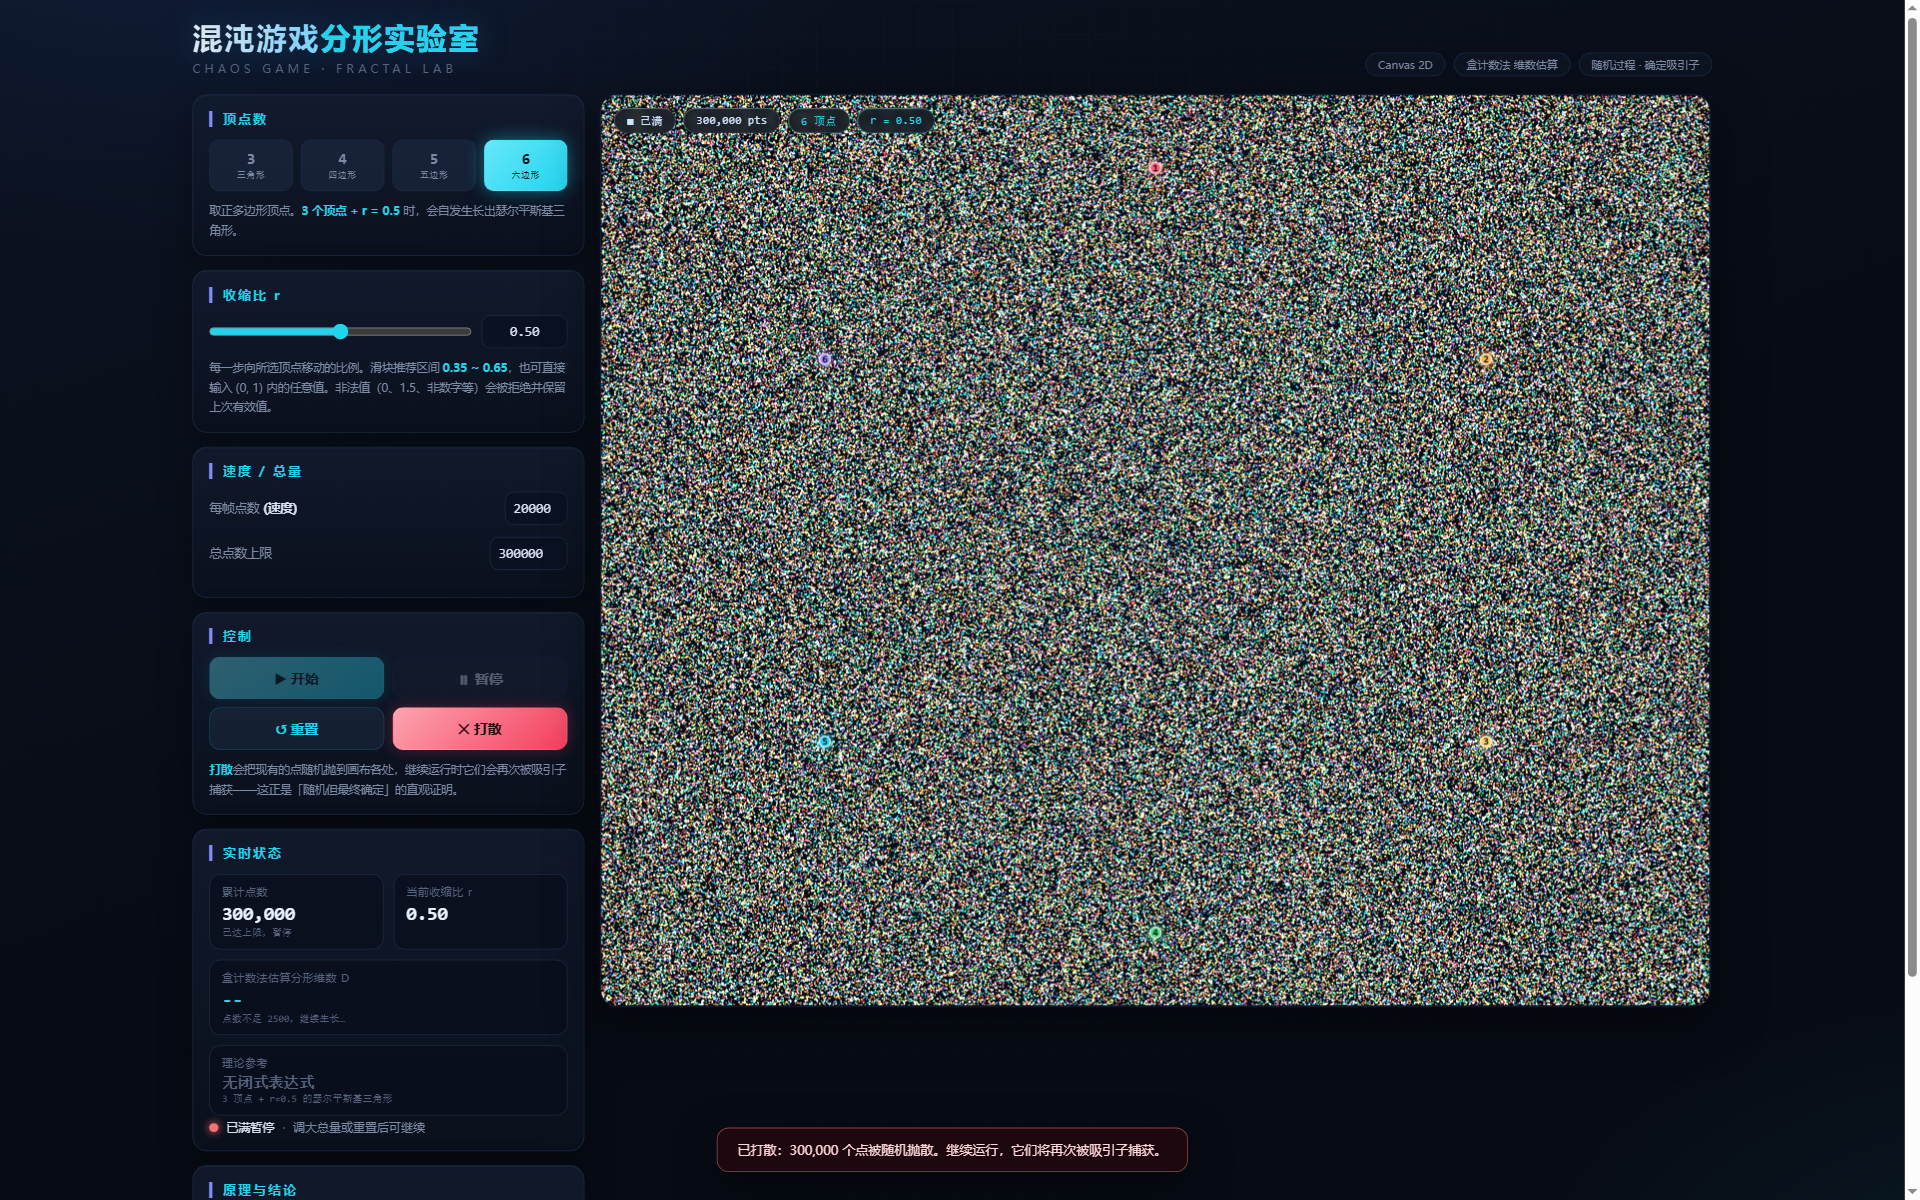1920x1200 pixels.
Task: Click the 重置 reset button
Action: coord(296,729)
